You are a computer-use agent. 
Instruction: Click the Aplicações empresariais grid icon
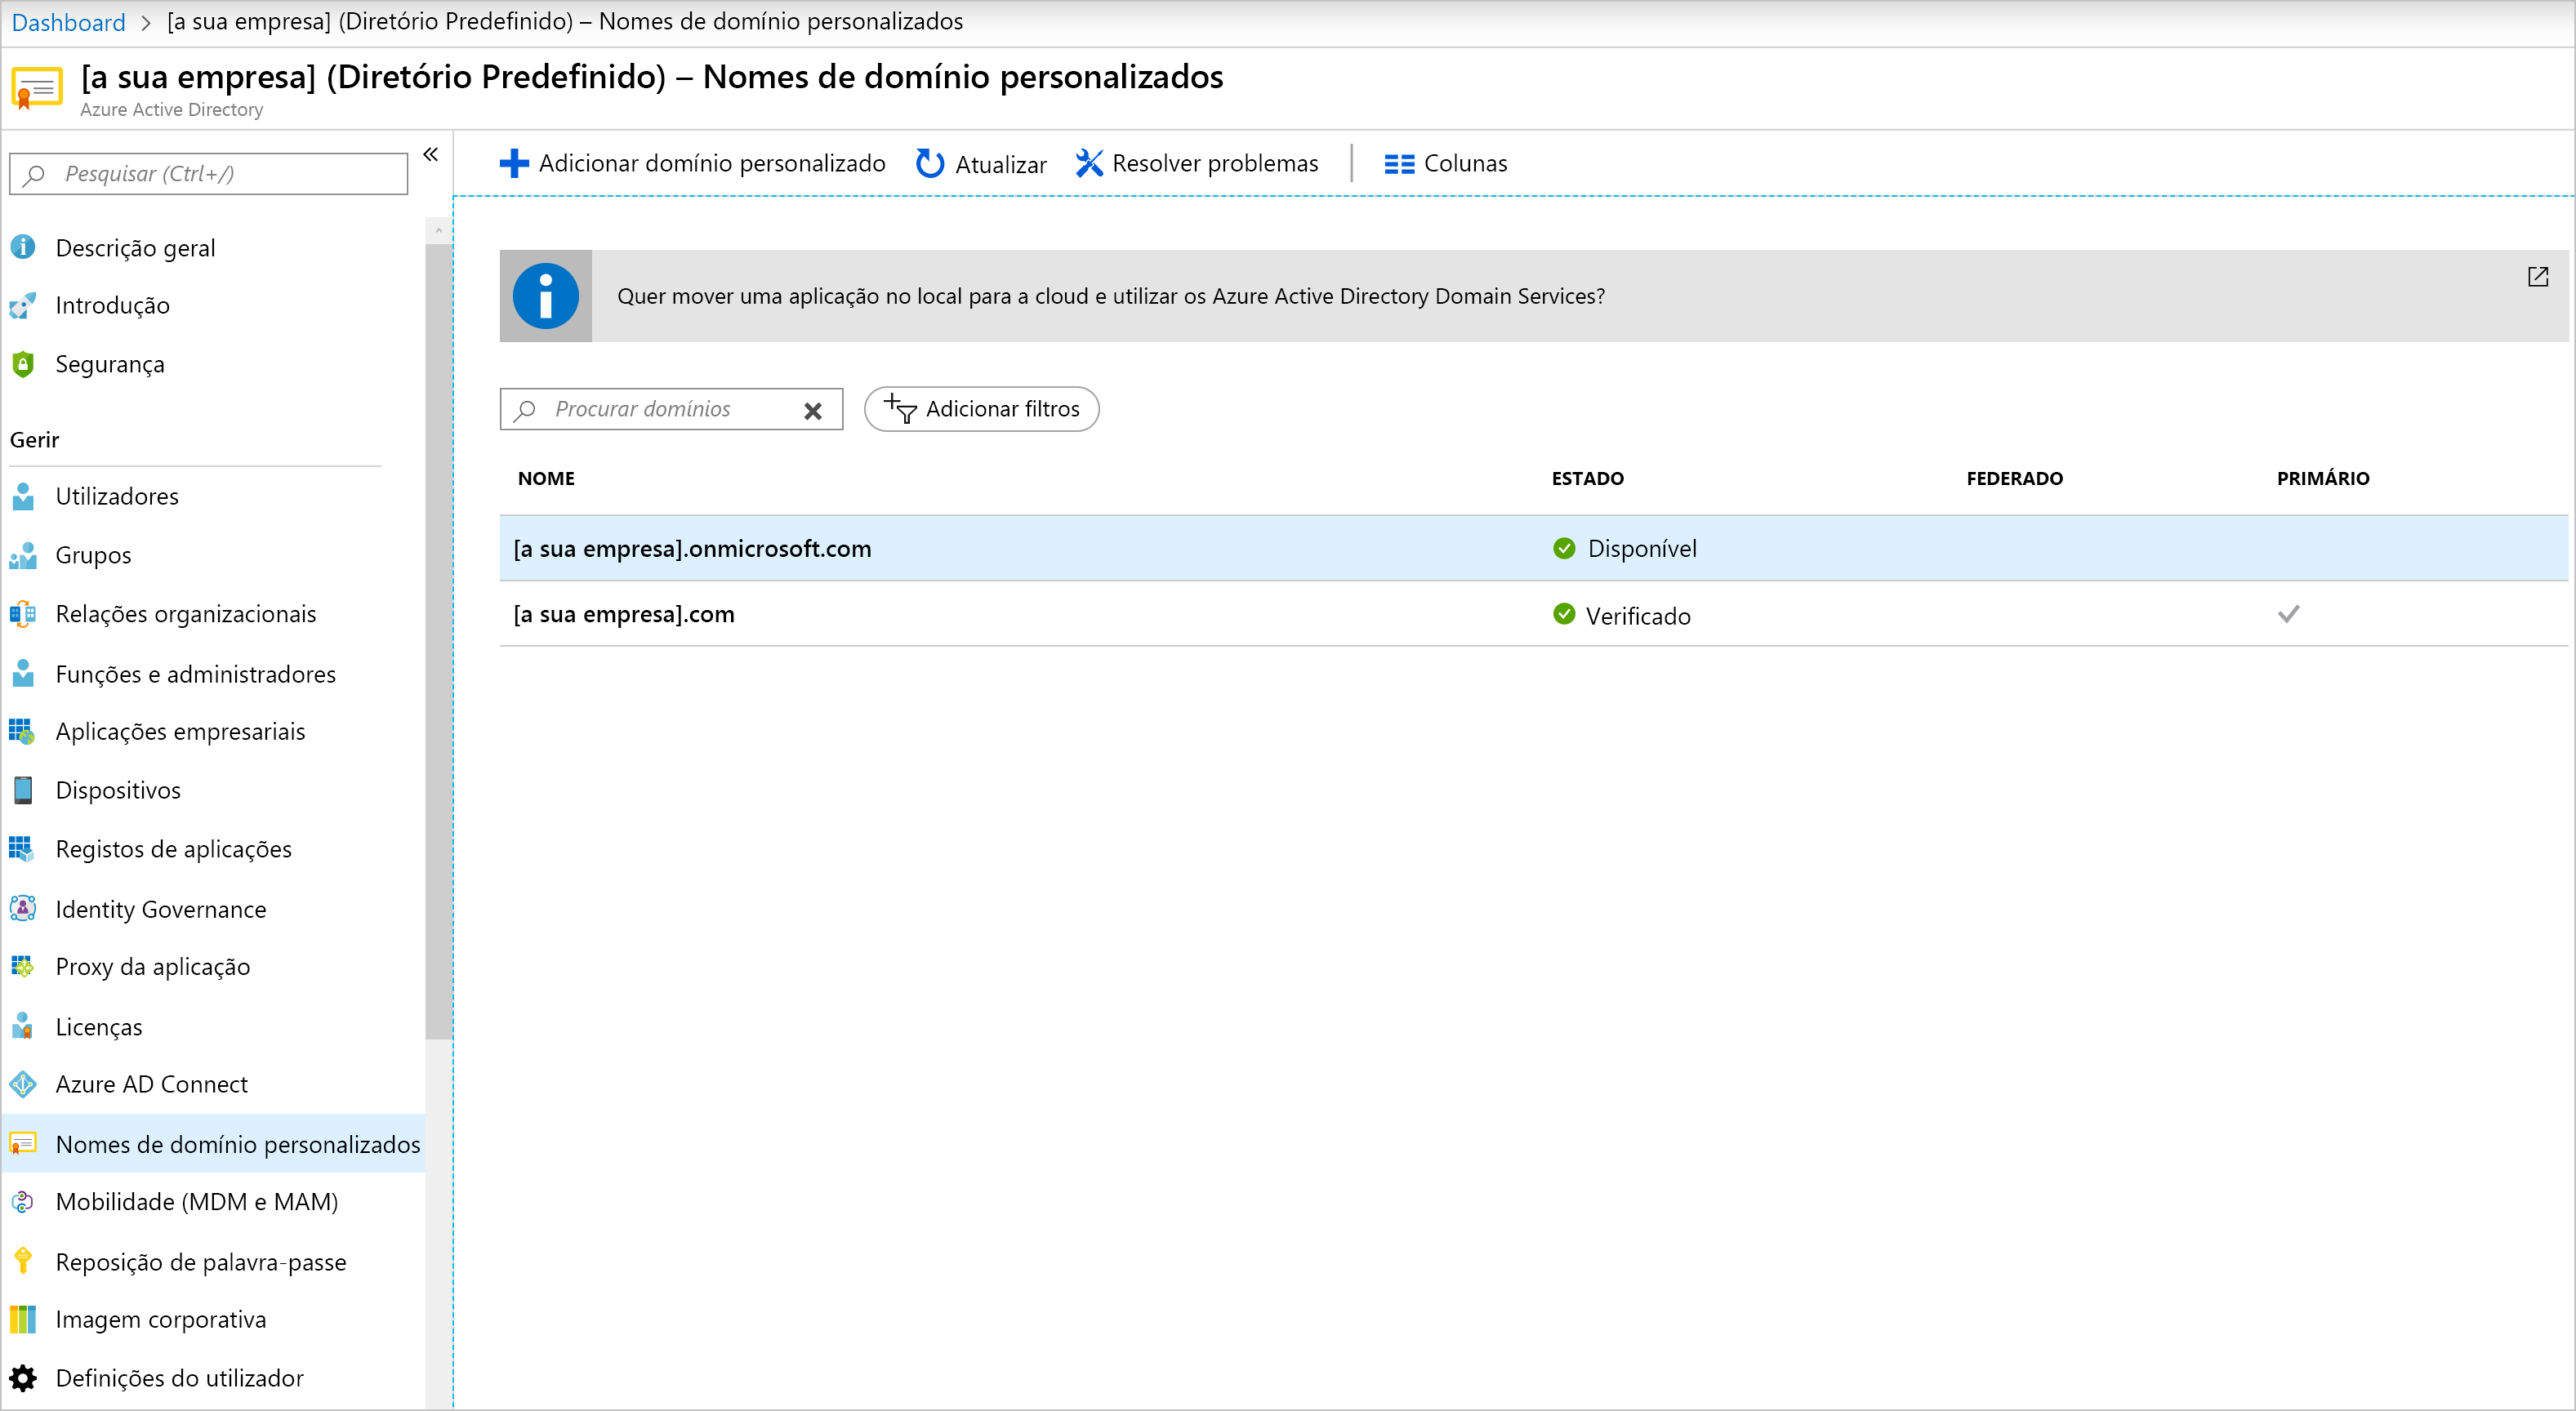(23, 731)
